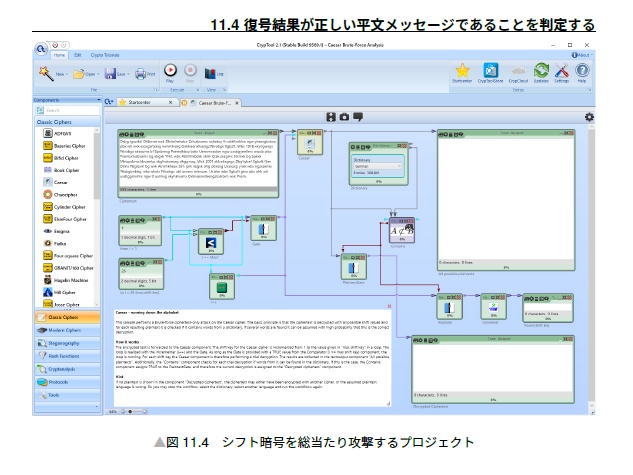The width and height of the screenshot is (633, 475).
Task: Select Cylinder Cipher component
Action: point(65,207)
